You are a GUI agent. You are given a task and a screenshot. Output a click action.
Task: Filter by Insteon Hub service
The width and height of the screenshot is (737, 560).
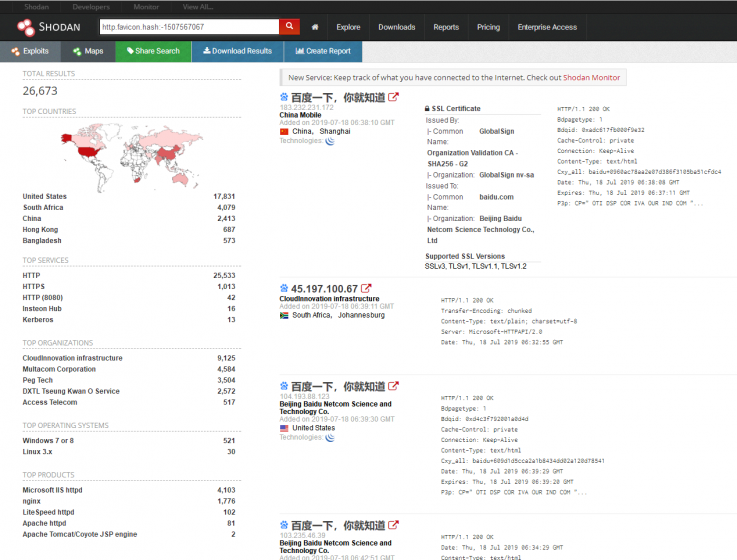(x=42, y=308)
